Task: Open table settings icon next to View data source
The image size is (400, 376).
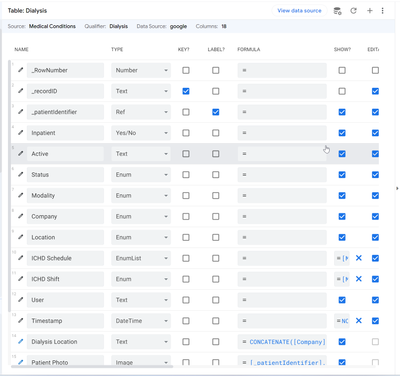Action: [337, 11]
